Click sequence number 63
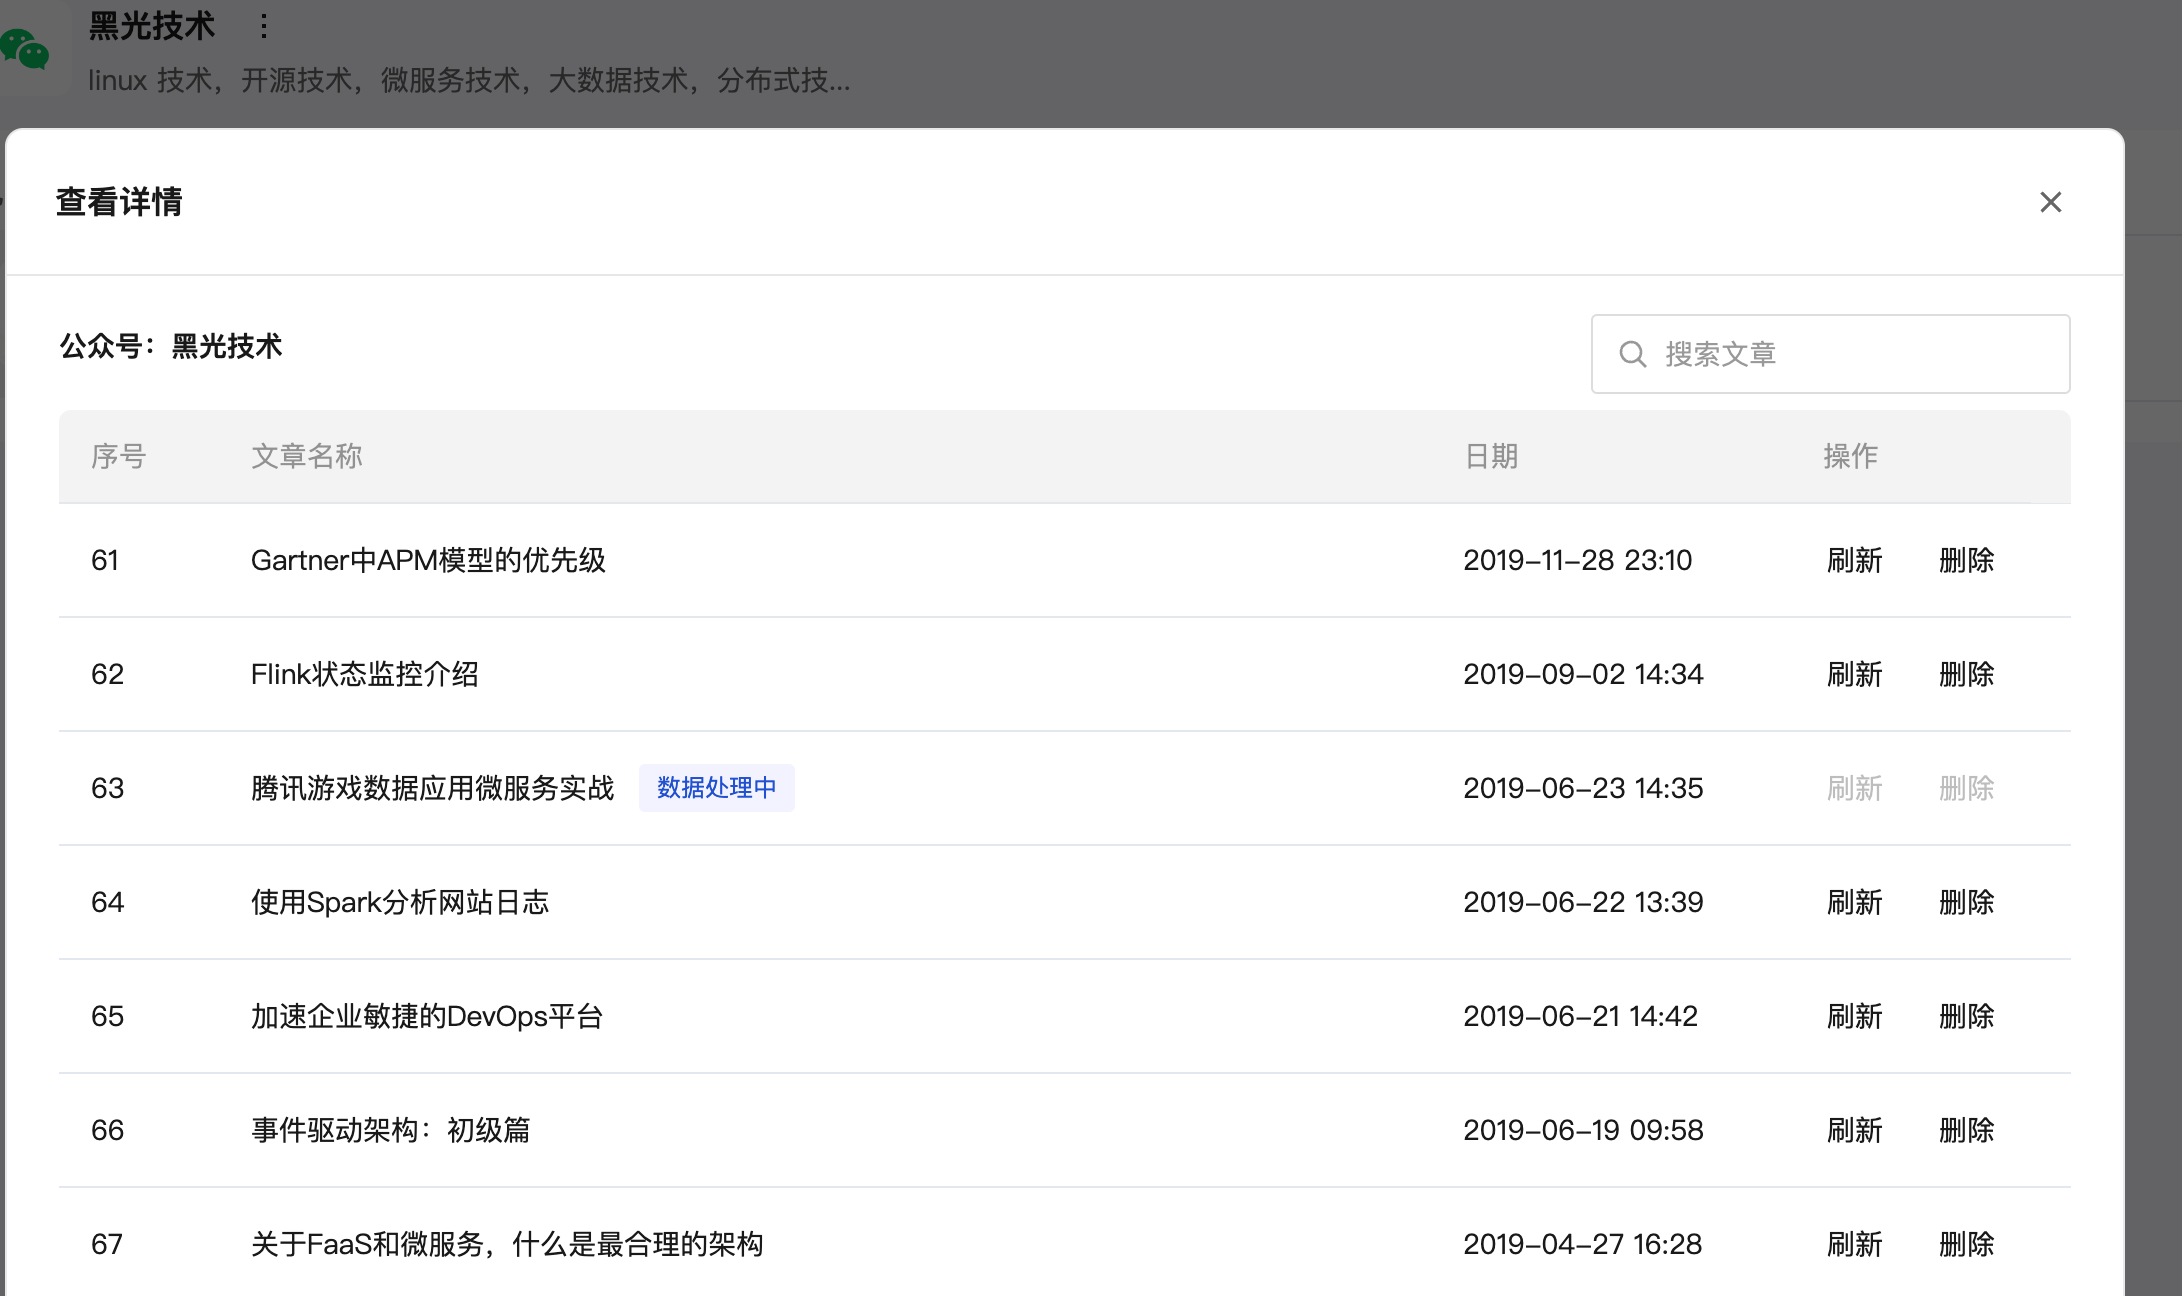 [107, 788]
